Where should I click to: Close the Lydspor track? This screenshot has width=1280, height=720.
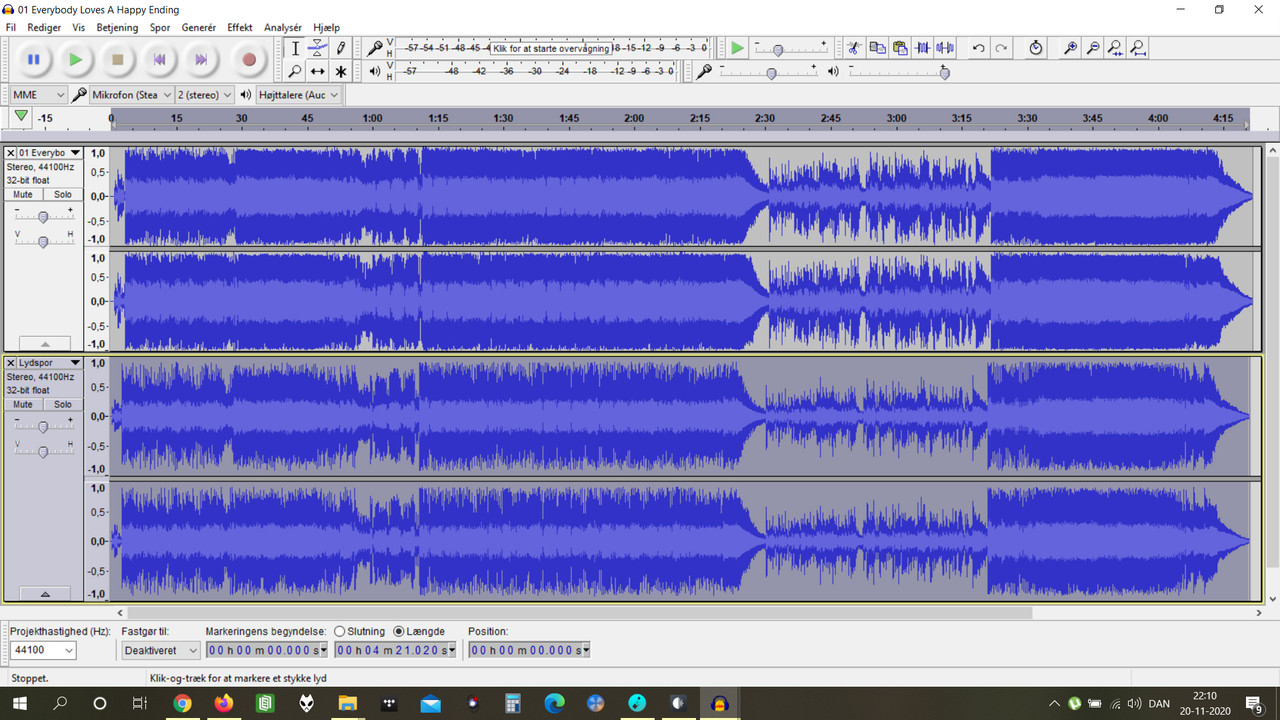11,363
